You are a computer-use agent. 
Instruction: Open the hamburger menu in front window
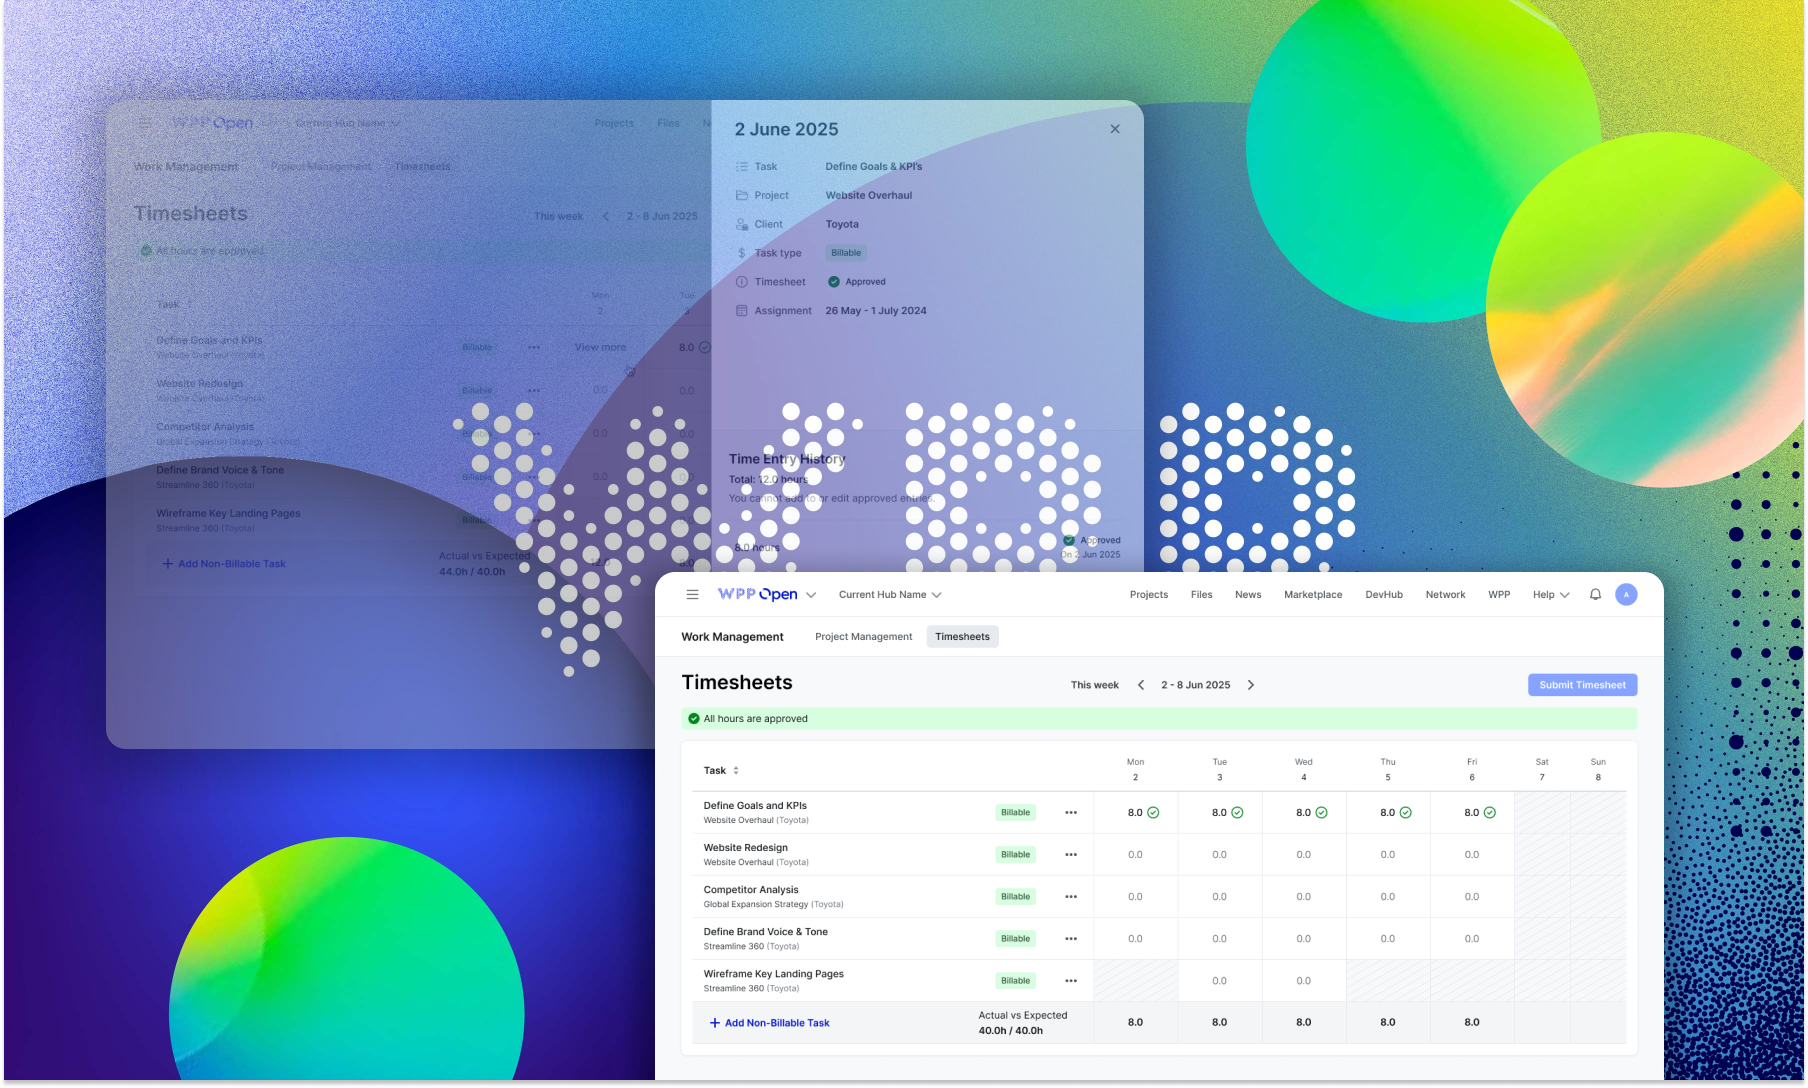(x=692, y=595)
